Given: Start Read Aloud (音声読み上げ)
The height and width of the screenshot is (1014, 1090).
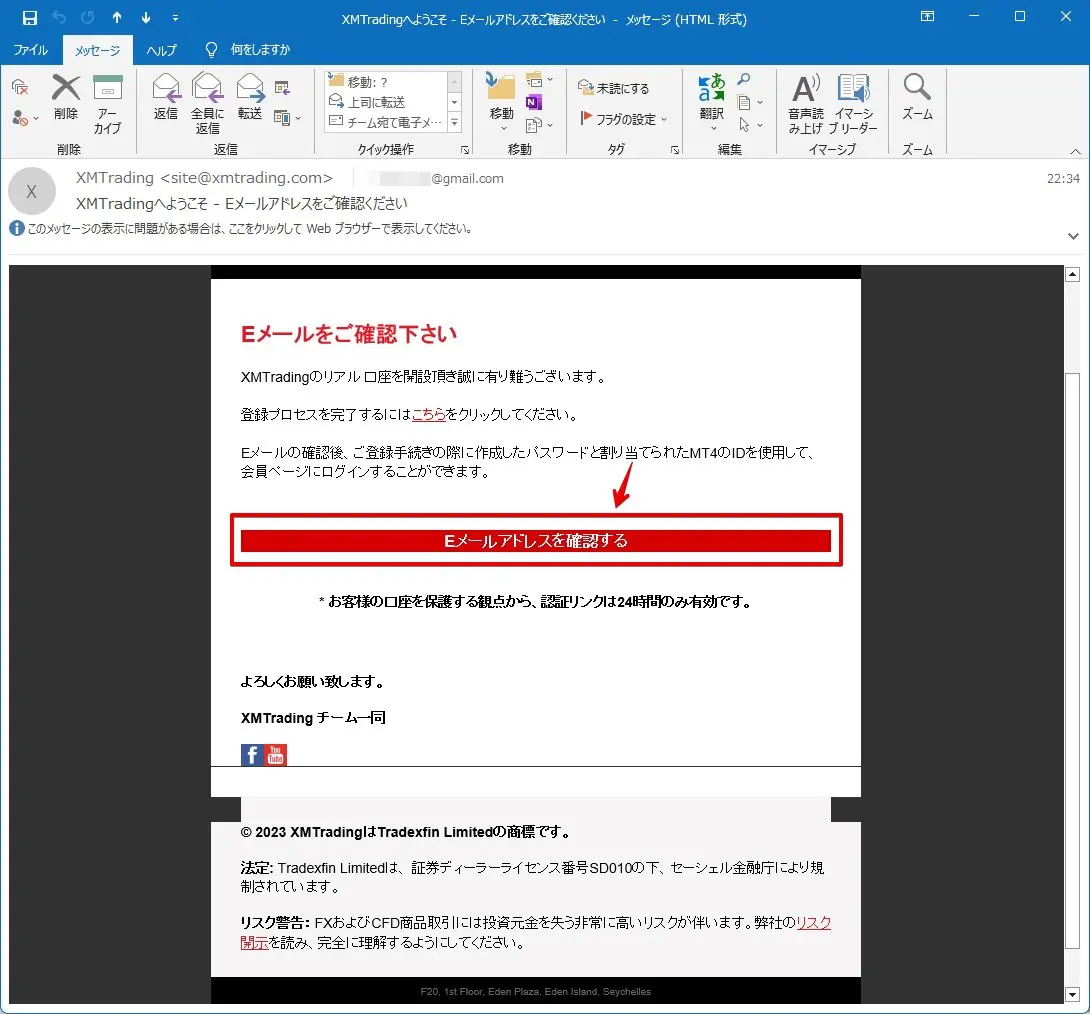Looking at the screenshot, I should 805,103.
